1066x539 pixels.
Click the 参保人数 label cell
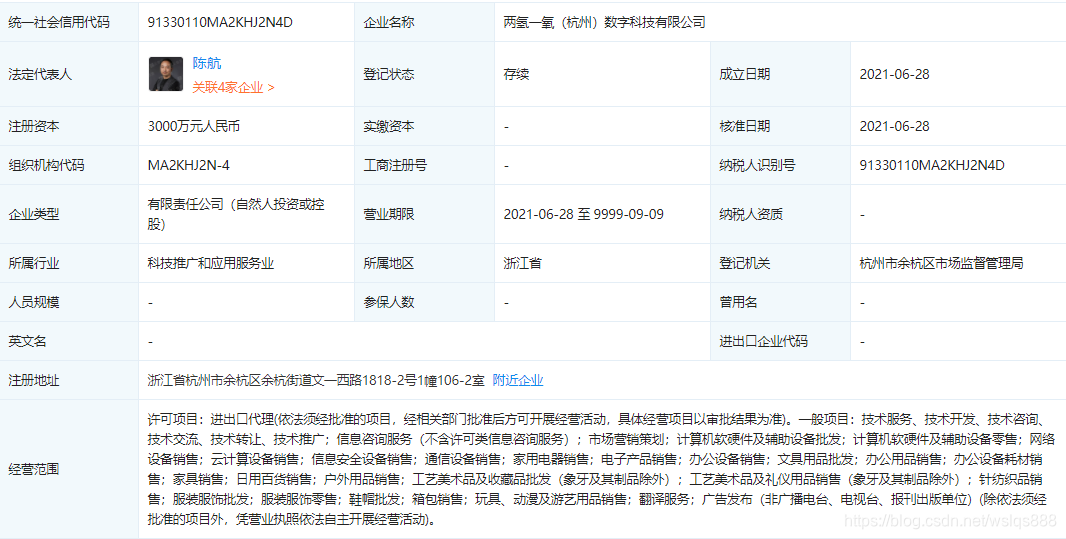tap(424, 302)
